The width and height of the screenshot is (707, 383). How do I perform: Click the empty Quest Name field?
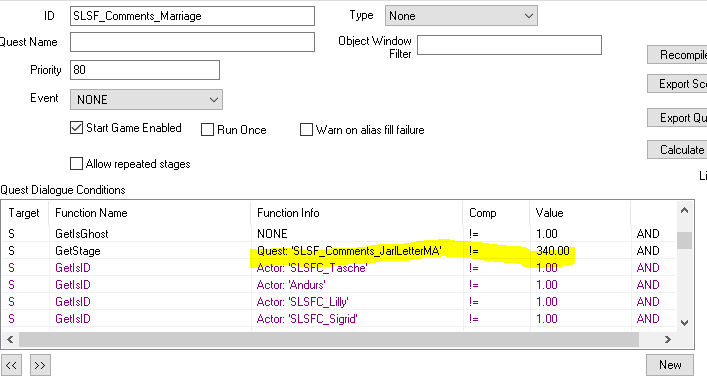192,42
